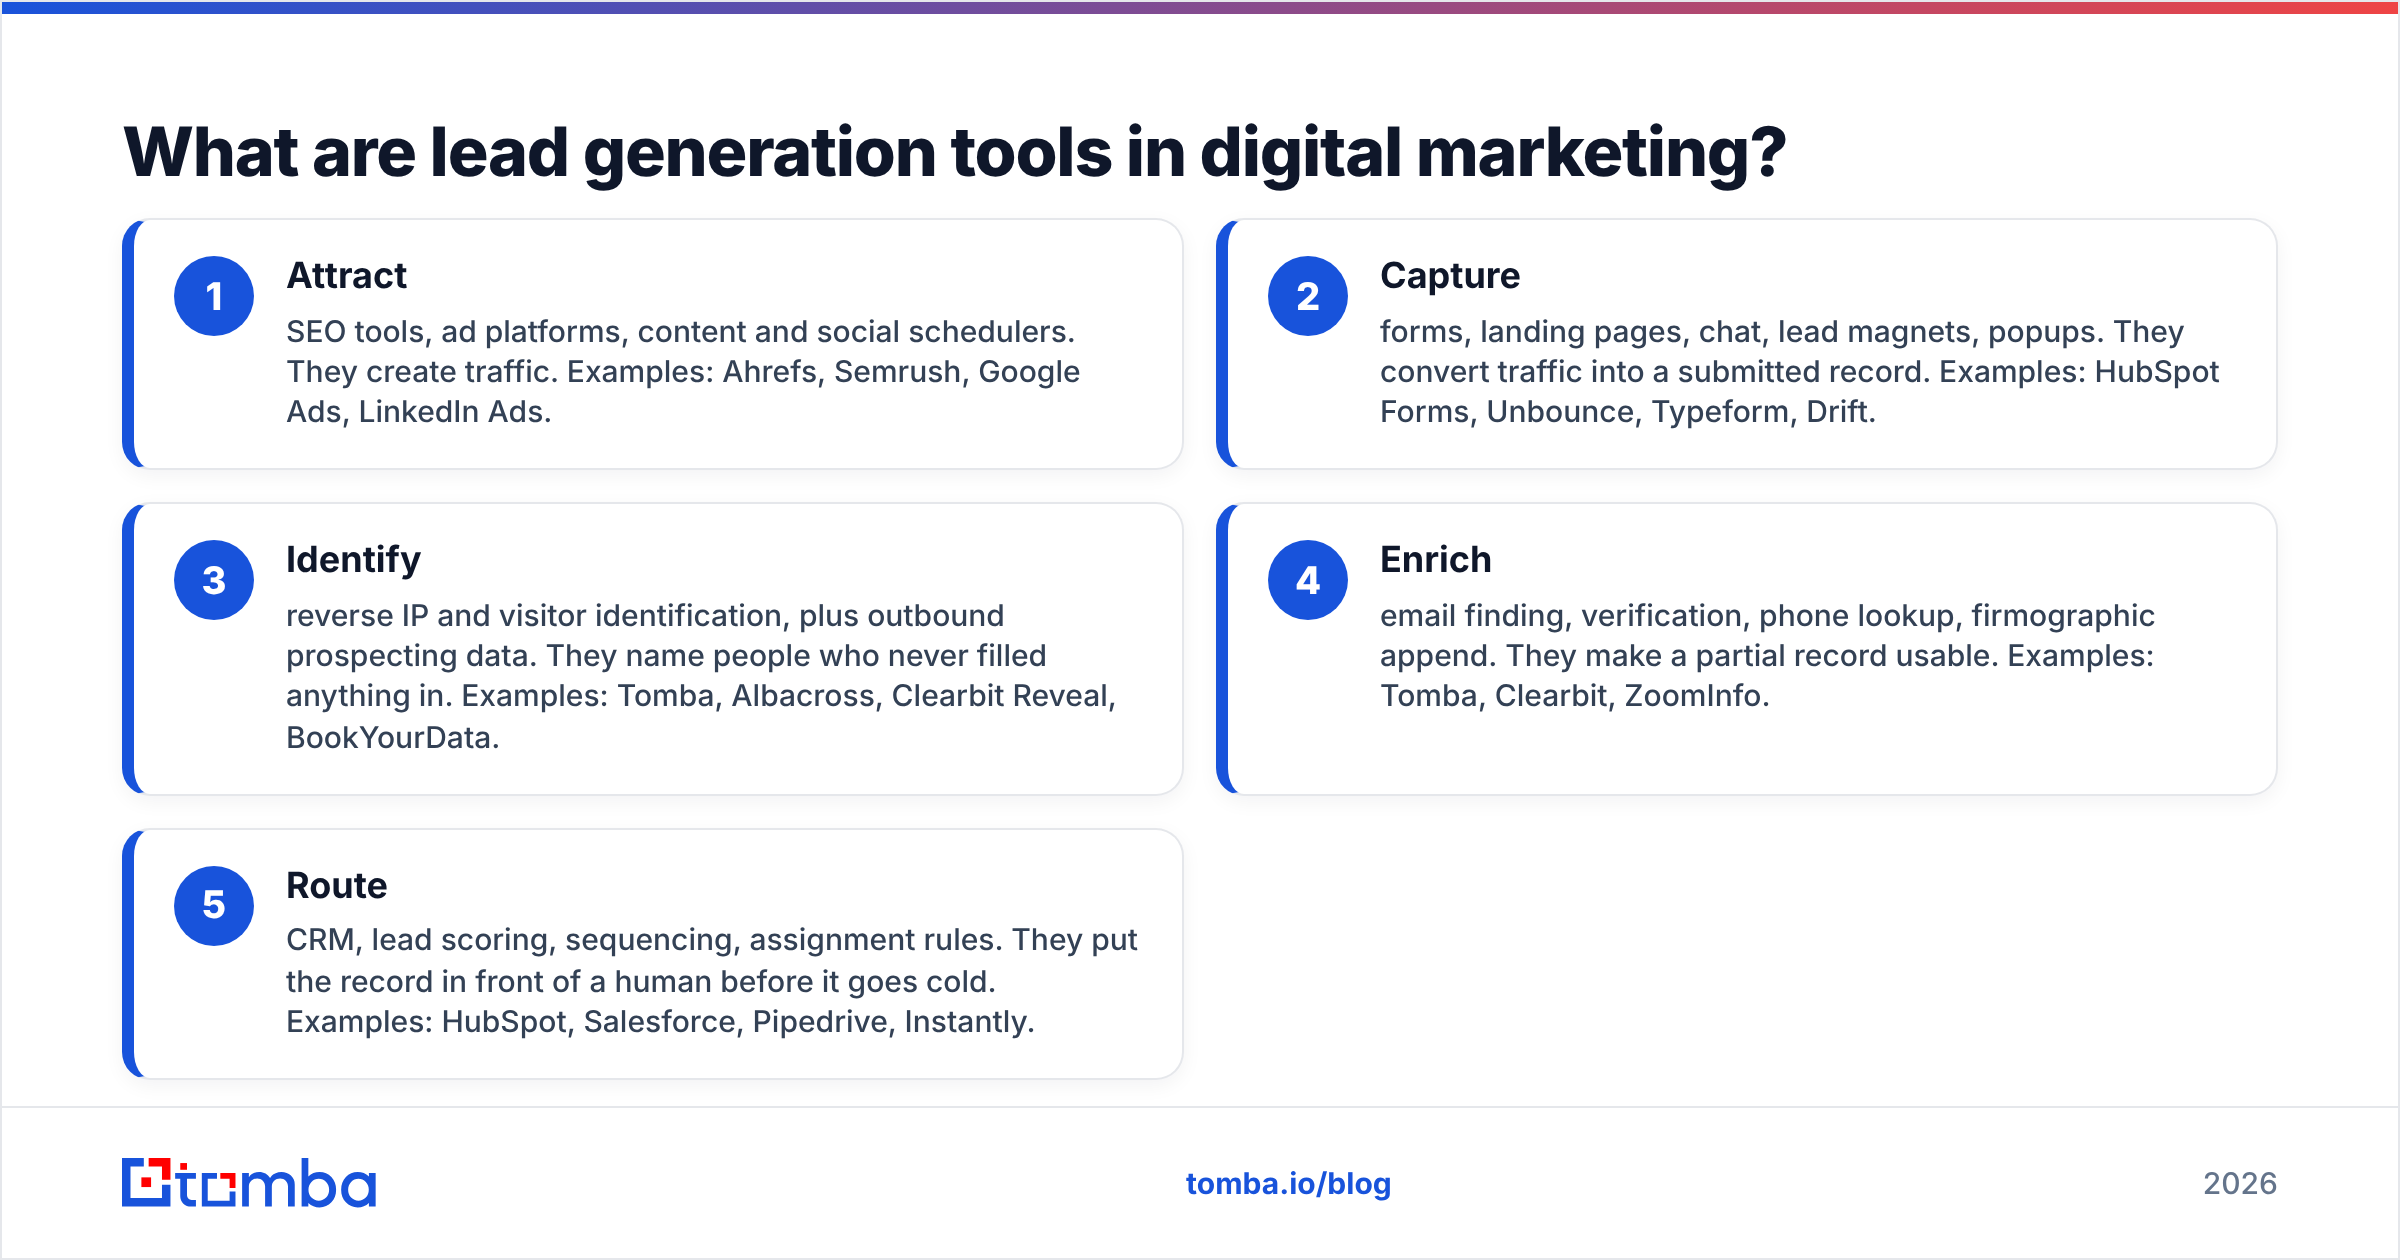Click the number 1 circle beside Attract
The image size is (2400, 1260).
(x=214, y=296)
